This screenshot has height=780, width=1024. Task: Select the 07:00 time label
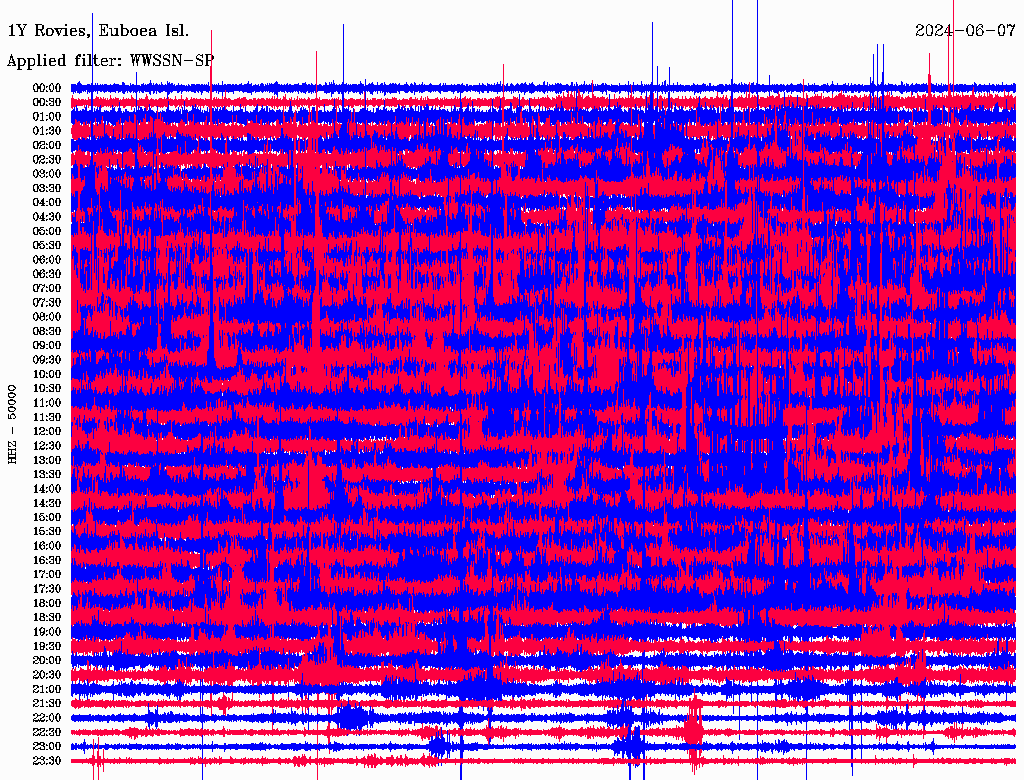click(x=47, y=289)
